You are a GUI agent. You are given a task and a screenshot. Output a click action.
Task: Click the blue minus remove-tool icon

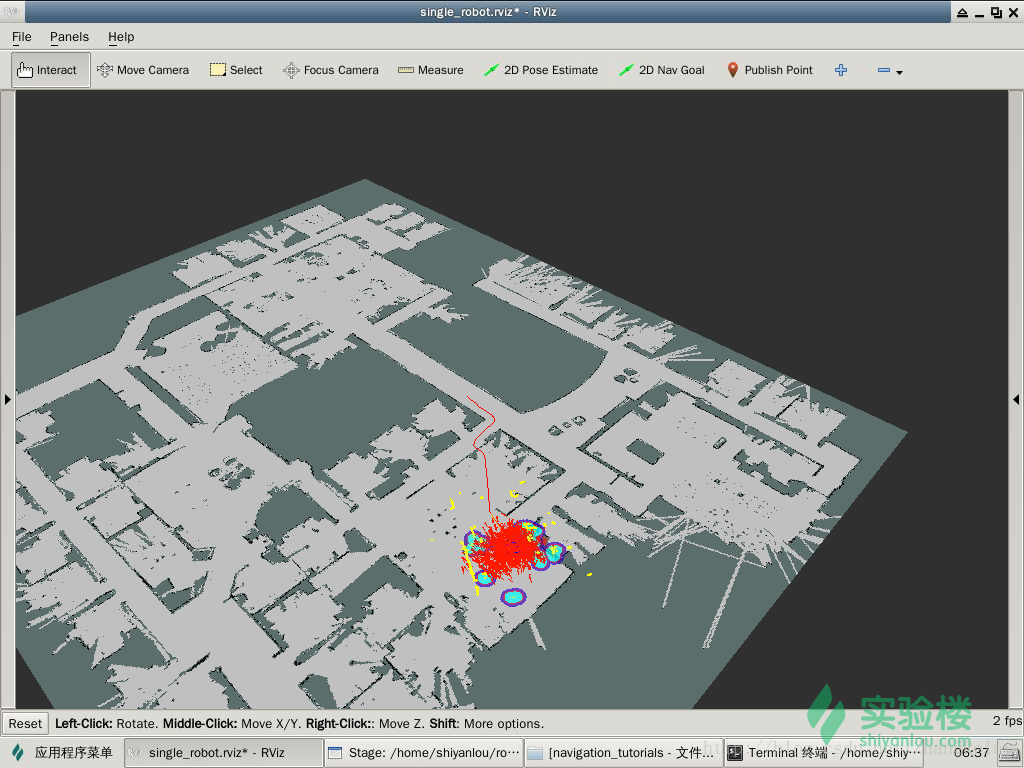884,70
